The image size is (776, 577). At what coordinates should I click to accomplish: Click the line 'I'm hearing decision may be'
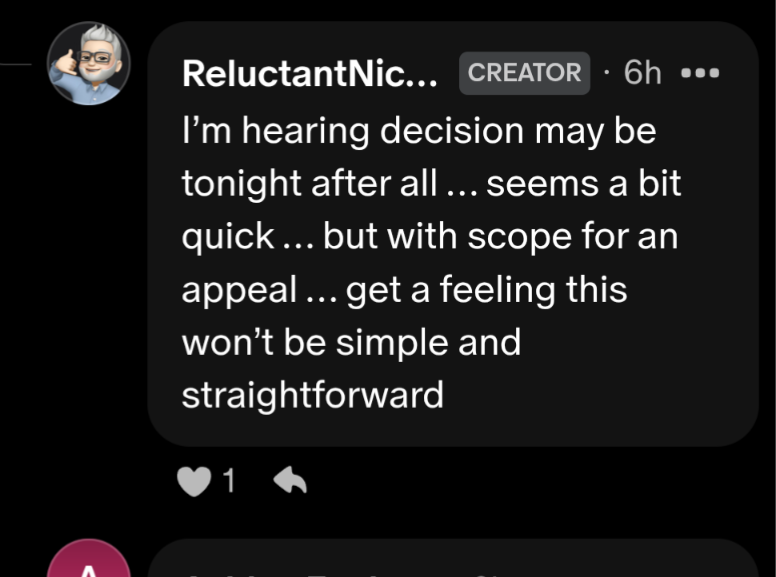(419, 131)
